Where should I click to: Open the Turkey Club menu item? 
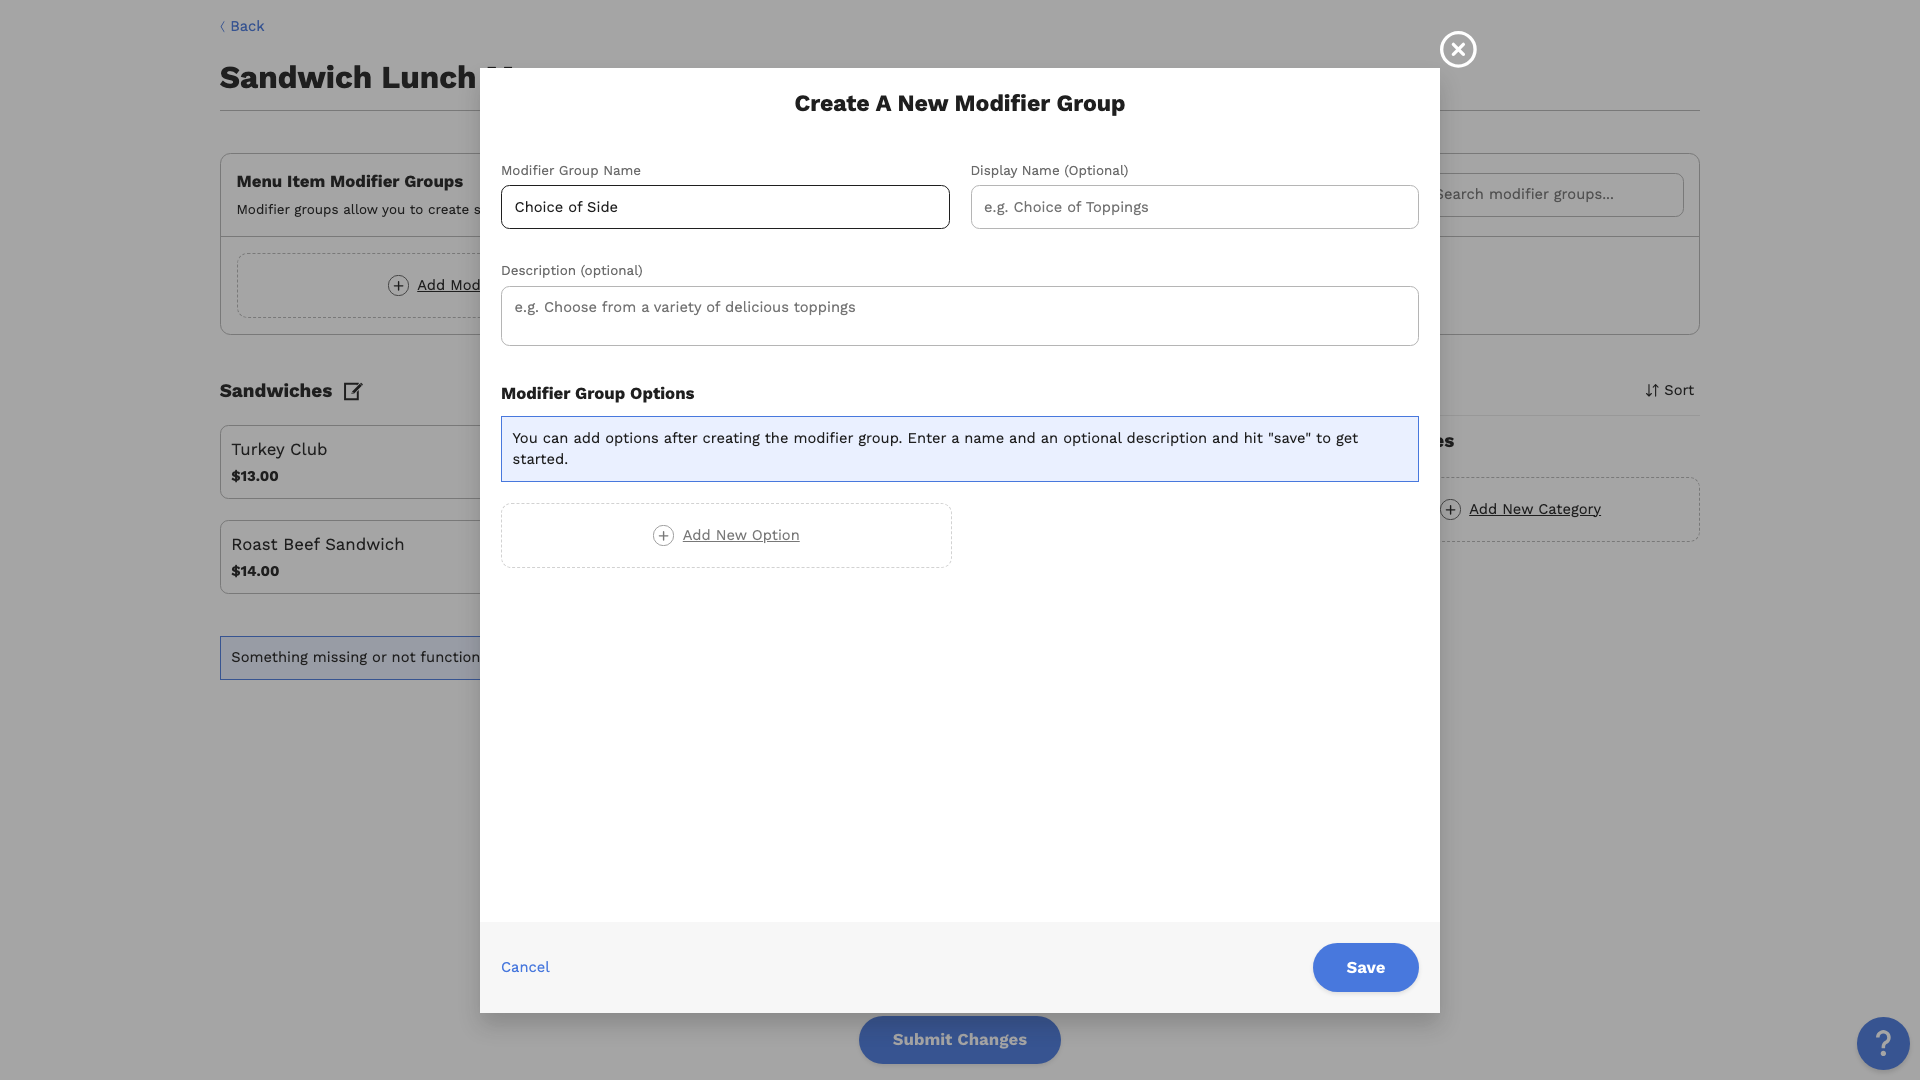[x=350, y=462]
